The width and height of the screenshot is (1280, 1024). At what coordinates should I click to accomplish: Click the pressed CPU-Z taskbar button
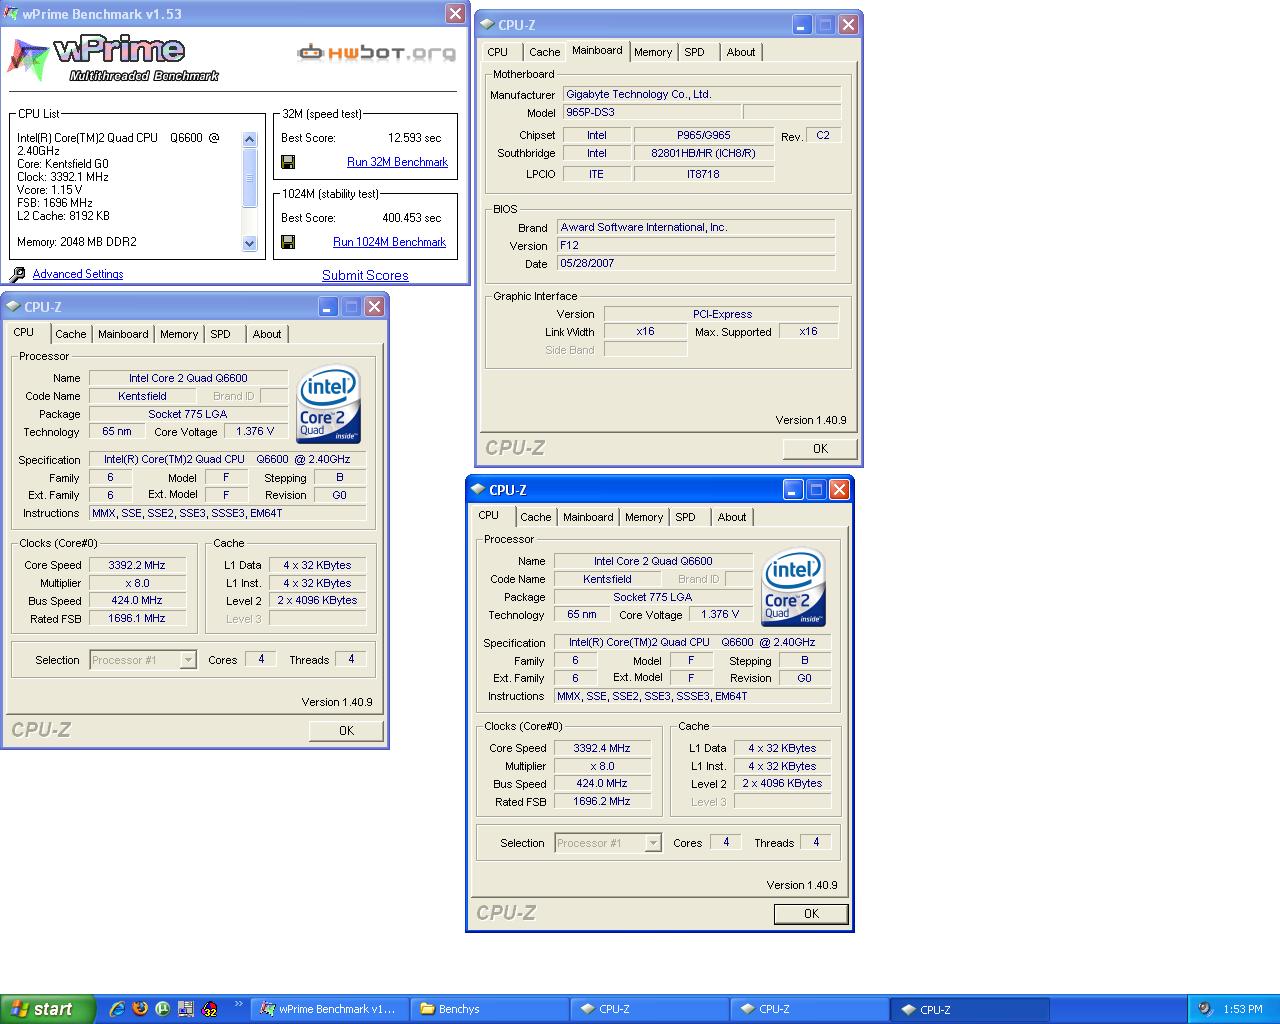971,1009
